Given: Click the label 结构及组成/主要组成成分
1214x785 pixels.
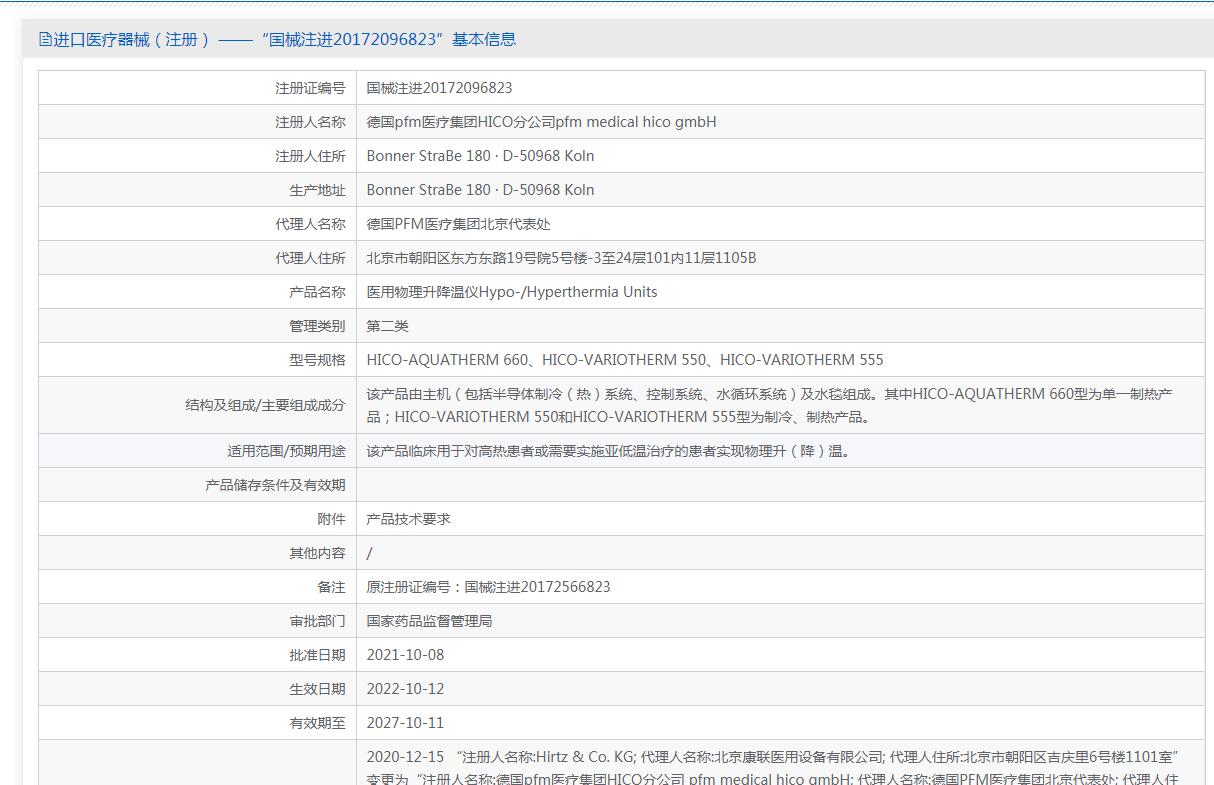Looking at the screenshot, I should pyautogui.click(x=265, y=405).
